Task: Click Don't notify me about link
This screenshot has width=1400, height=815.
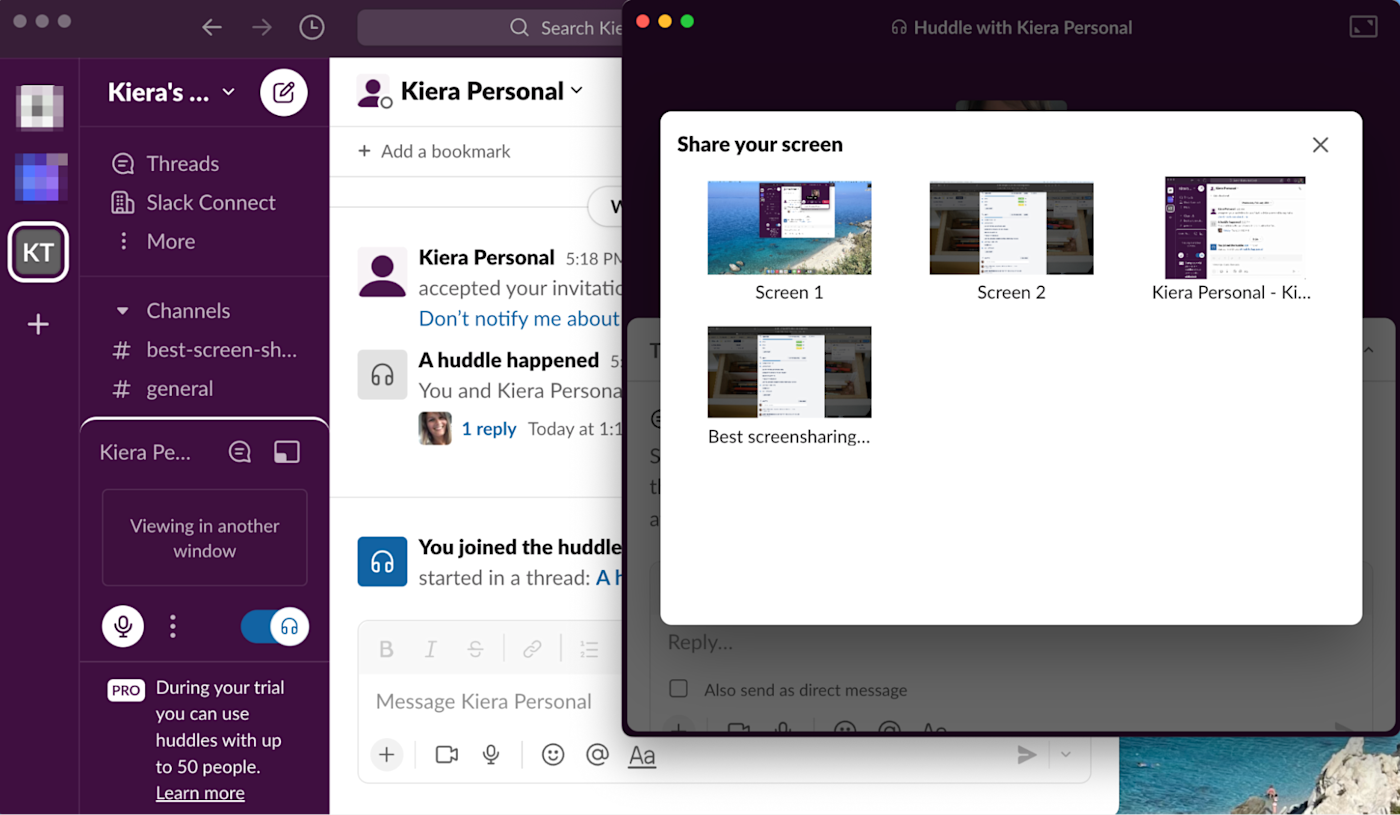Action: 518,318
